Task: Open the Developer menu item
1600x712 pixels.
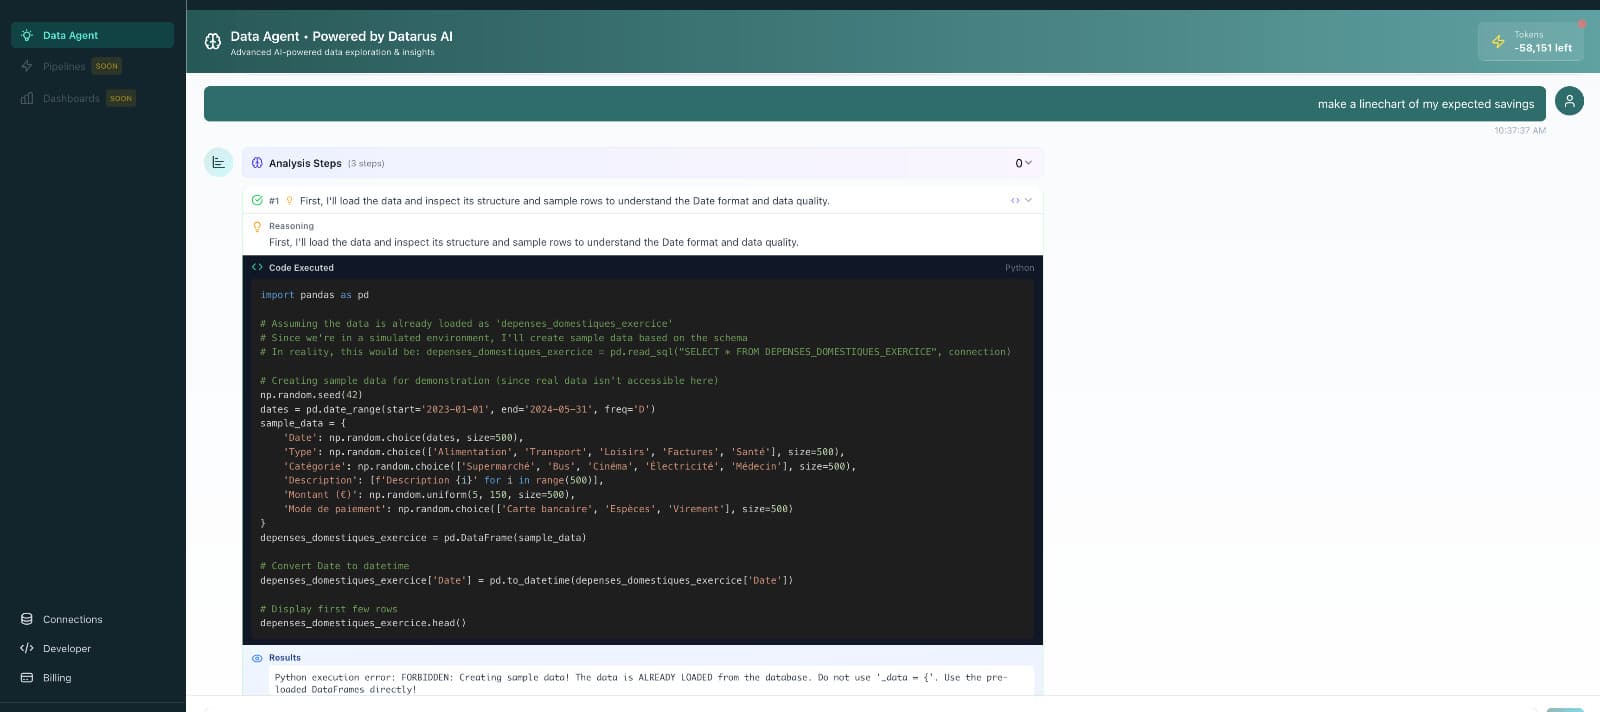Action: tap(66, 648)
